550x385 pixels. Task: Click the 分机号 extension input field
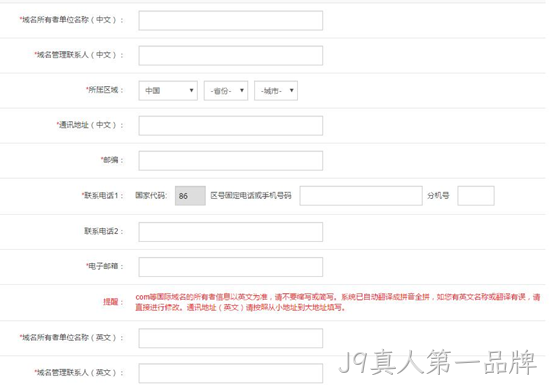tap(476, 196)
